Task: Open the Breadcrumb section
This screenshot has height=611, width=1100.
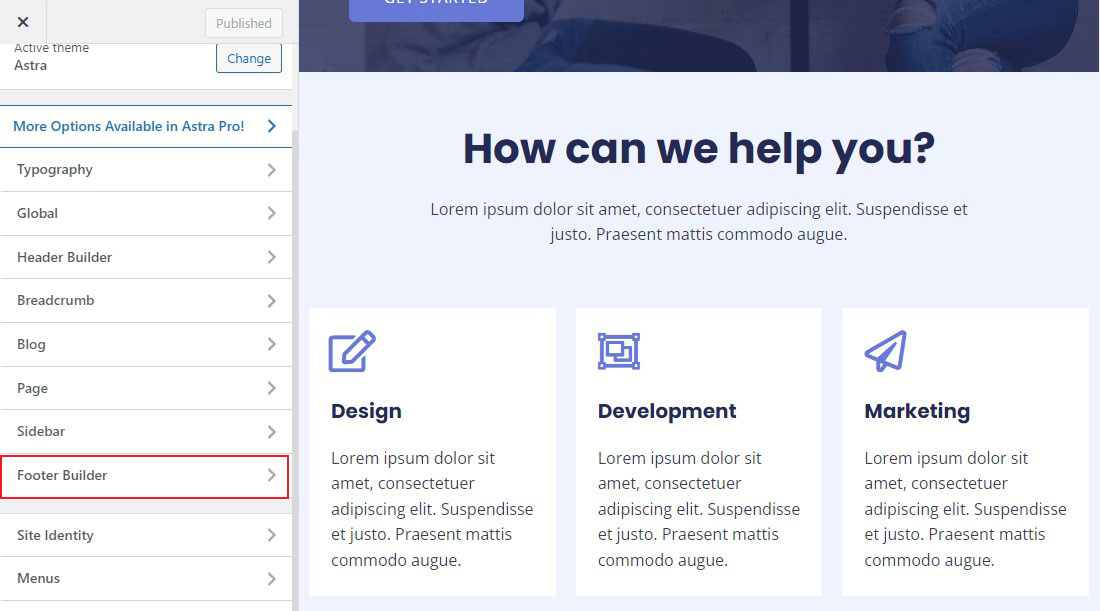Action: 145,300
